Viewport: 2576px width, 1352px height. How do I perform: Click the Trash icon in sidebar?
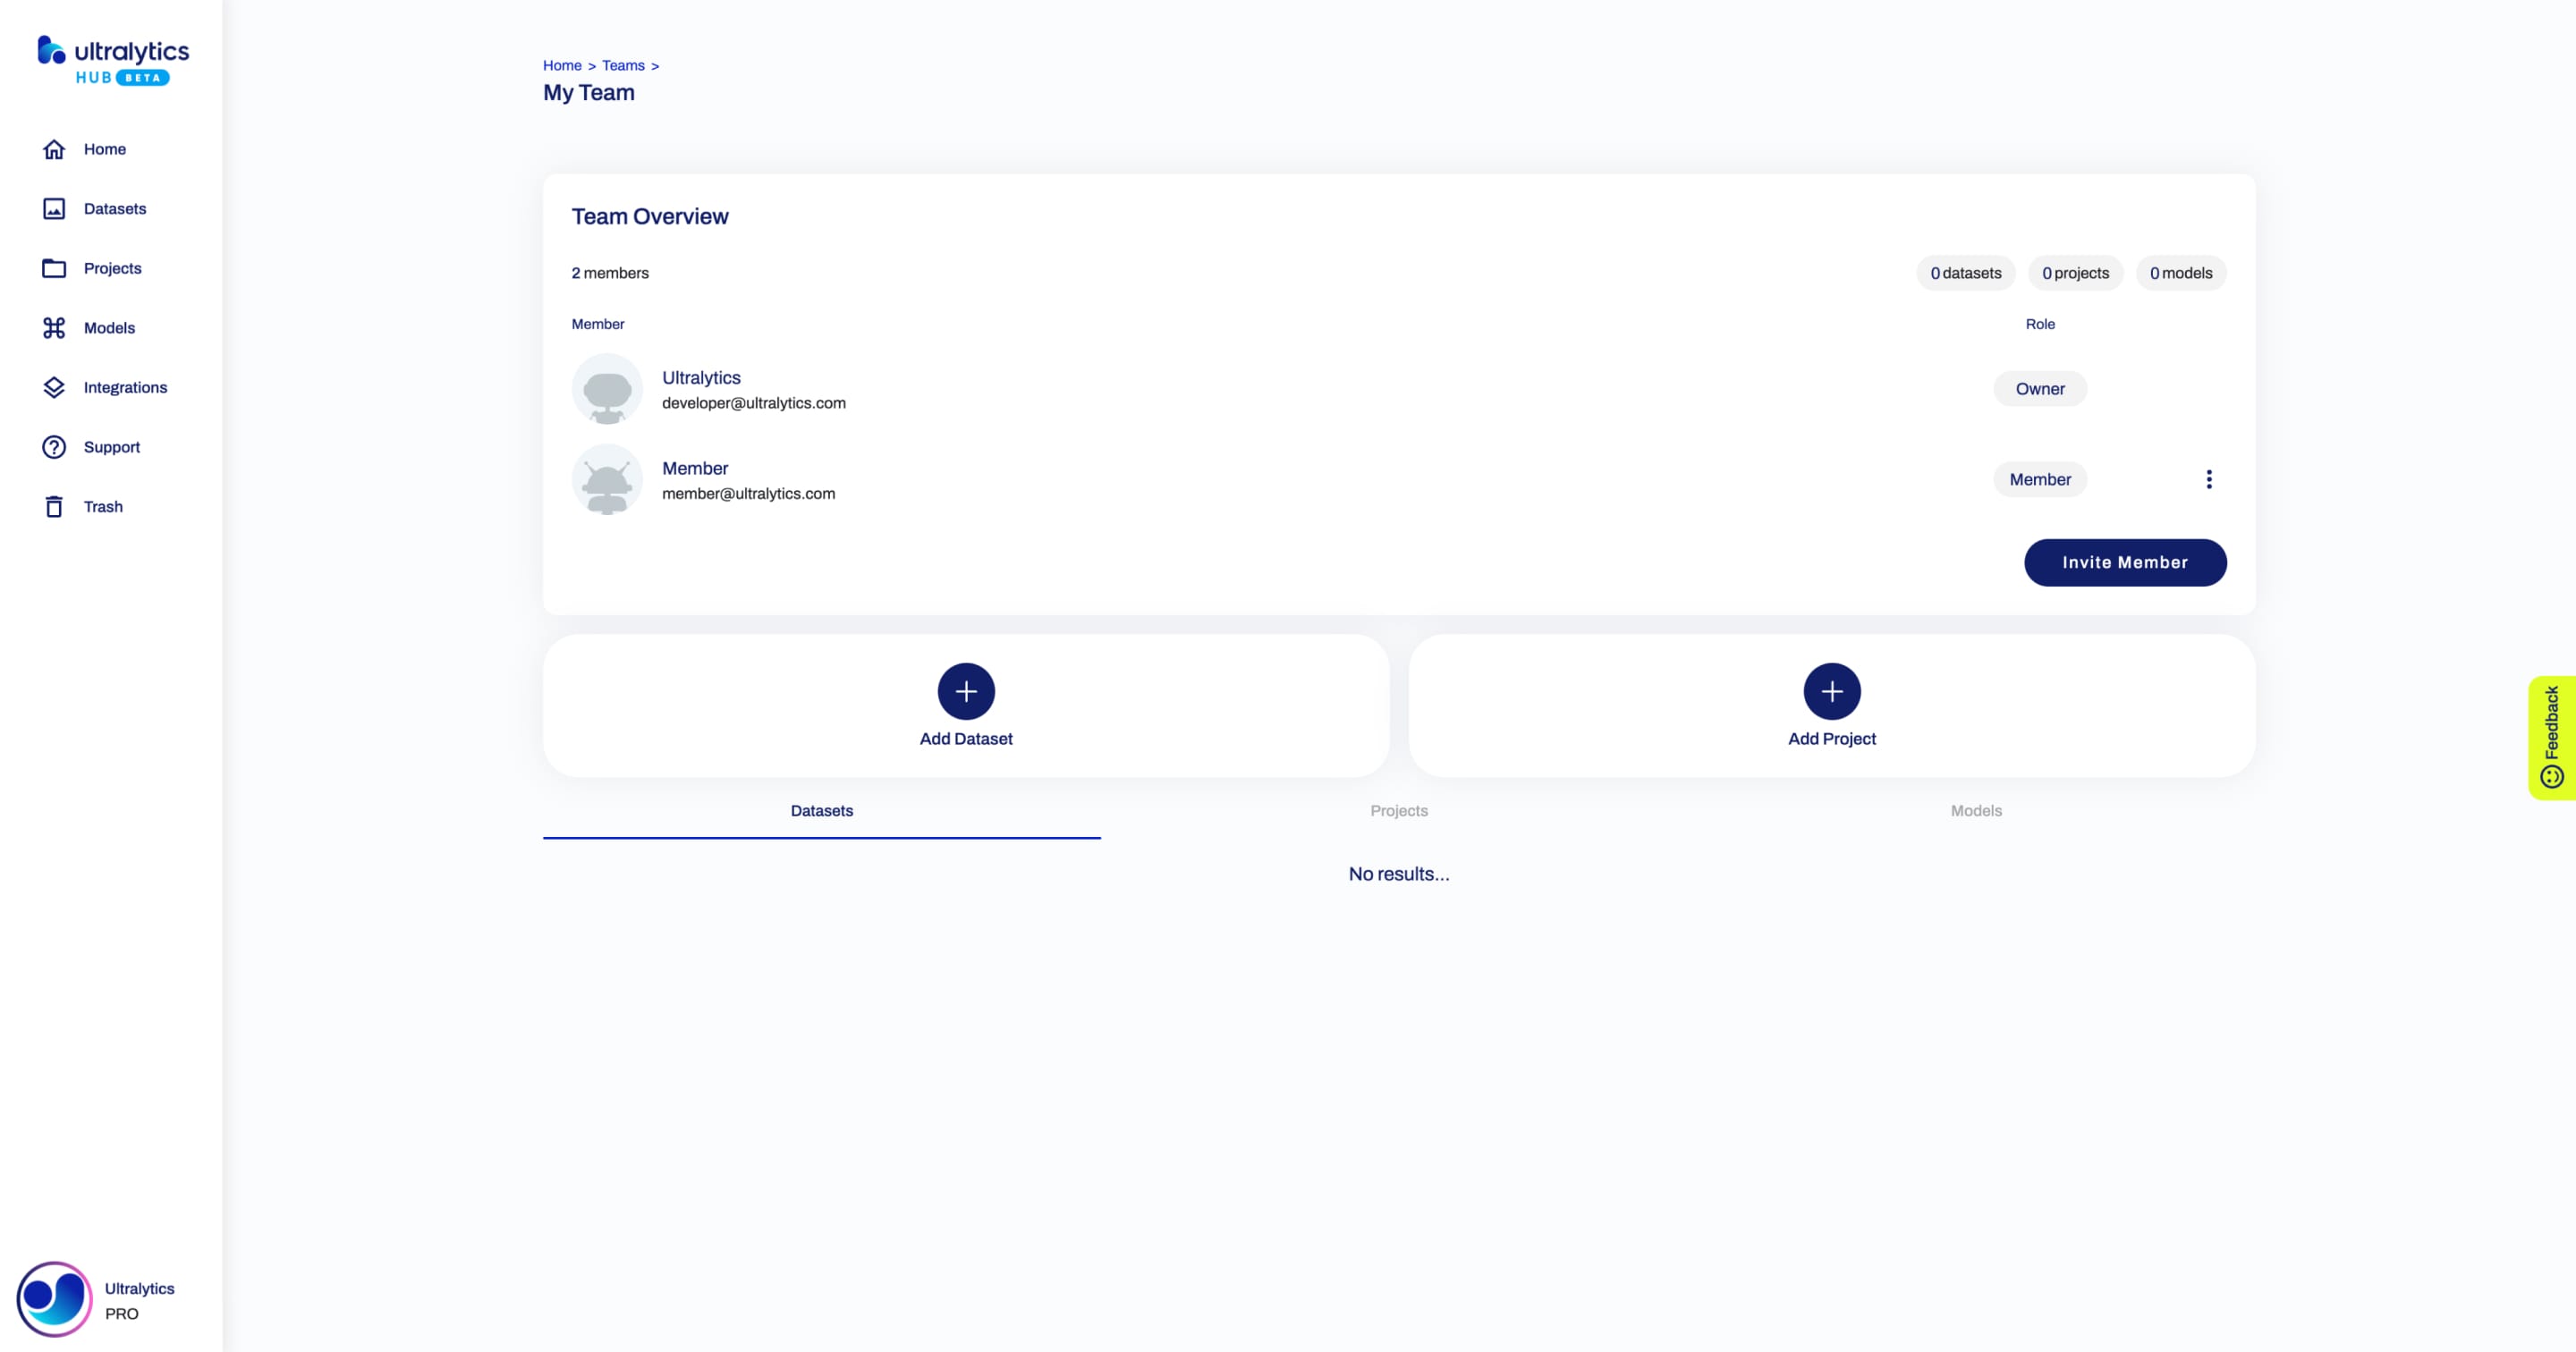(53, 506)
